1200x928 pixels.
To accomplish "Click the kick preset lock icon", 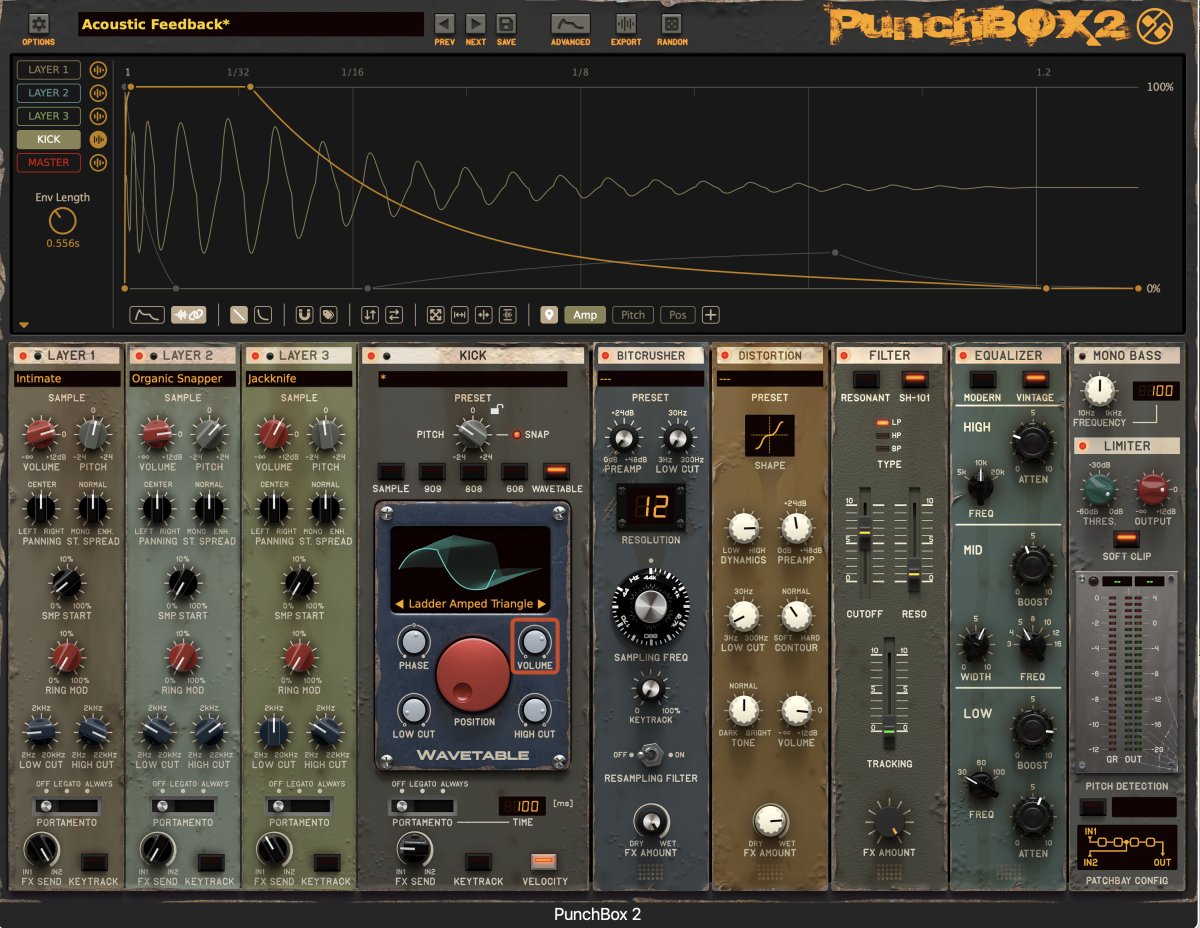I will click(x=496, y=410).
